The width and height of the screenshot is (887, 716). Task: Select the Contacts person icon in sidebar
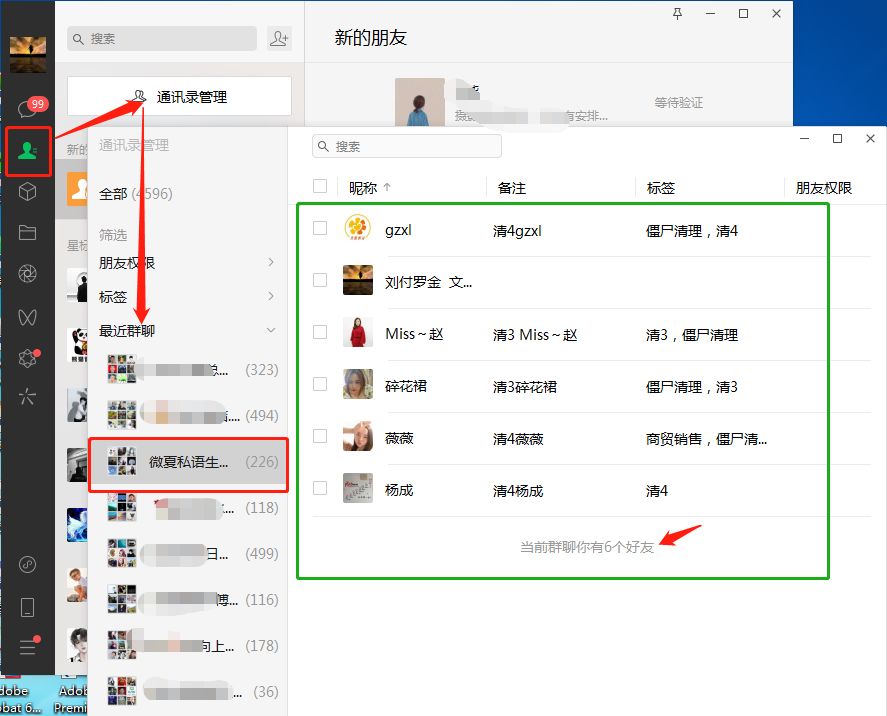28,152
